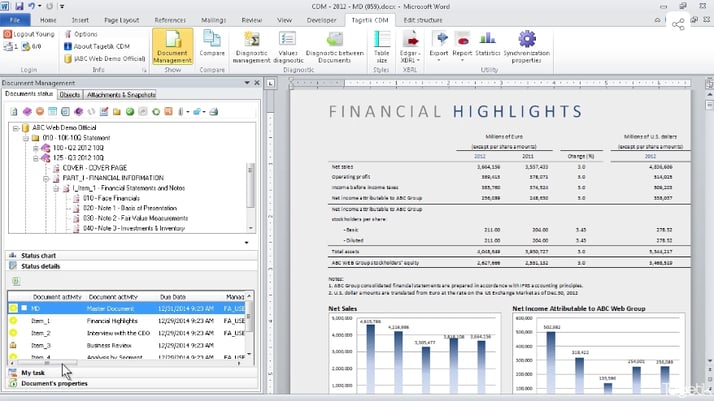Click the table grid toolbar icon
714x401 pixels.
(x=53, y=112)
